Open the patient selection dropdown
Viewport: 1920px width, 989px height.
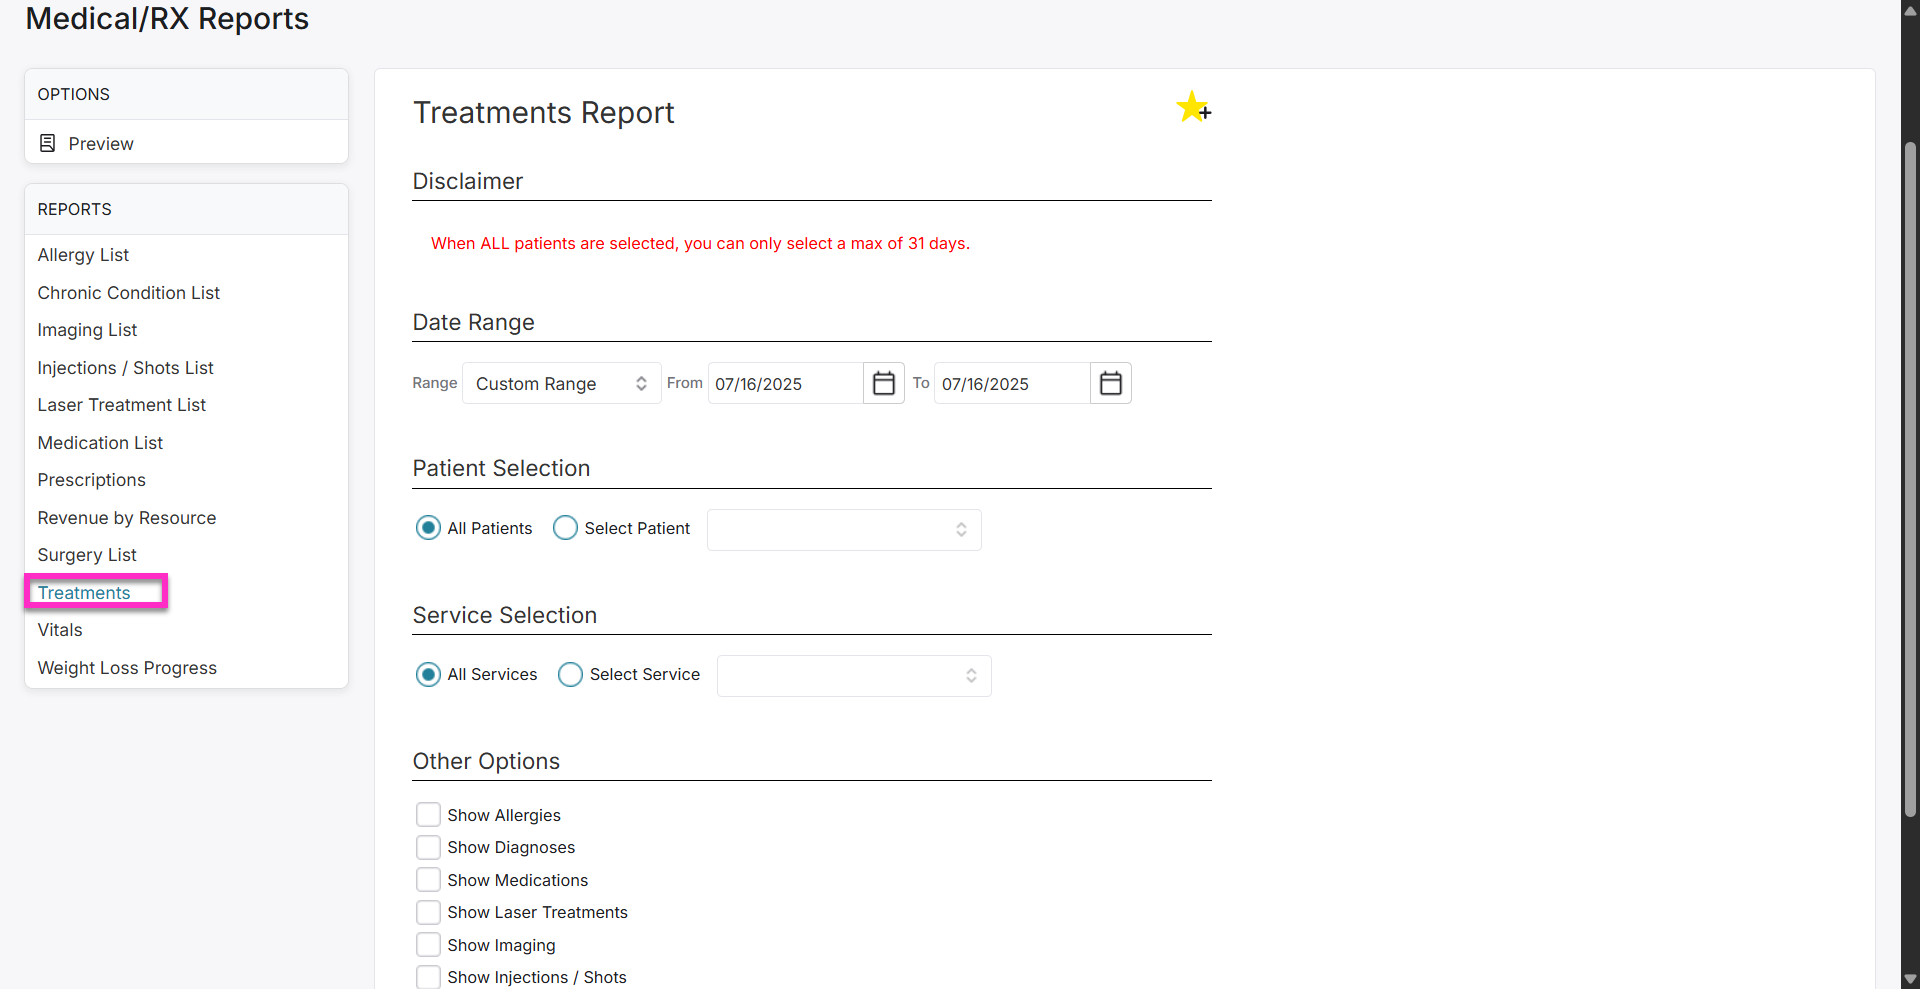(843, 529)
